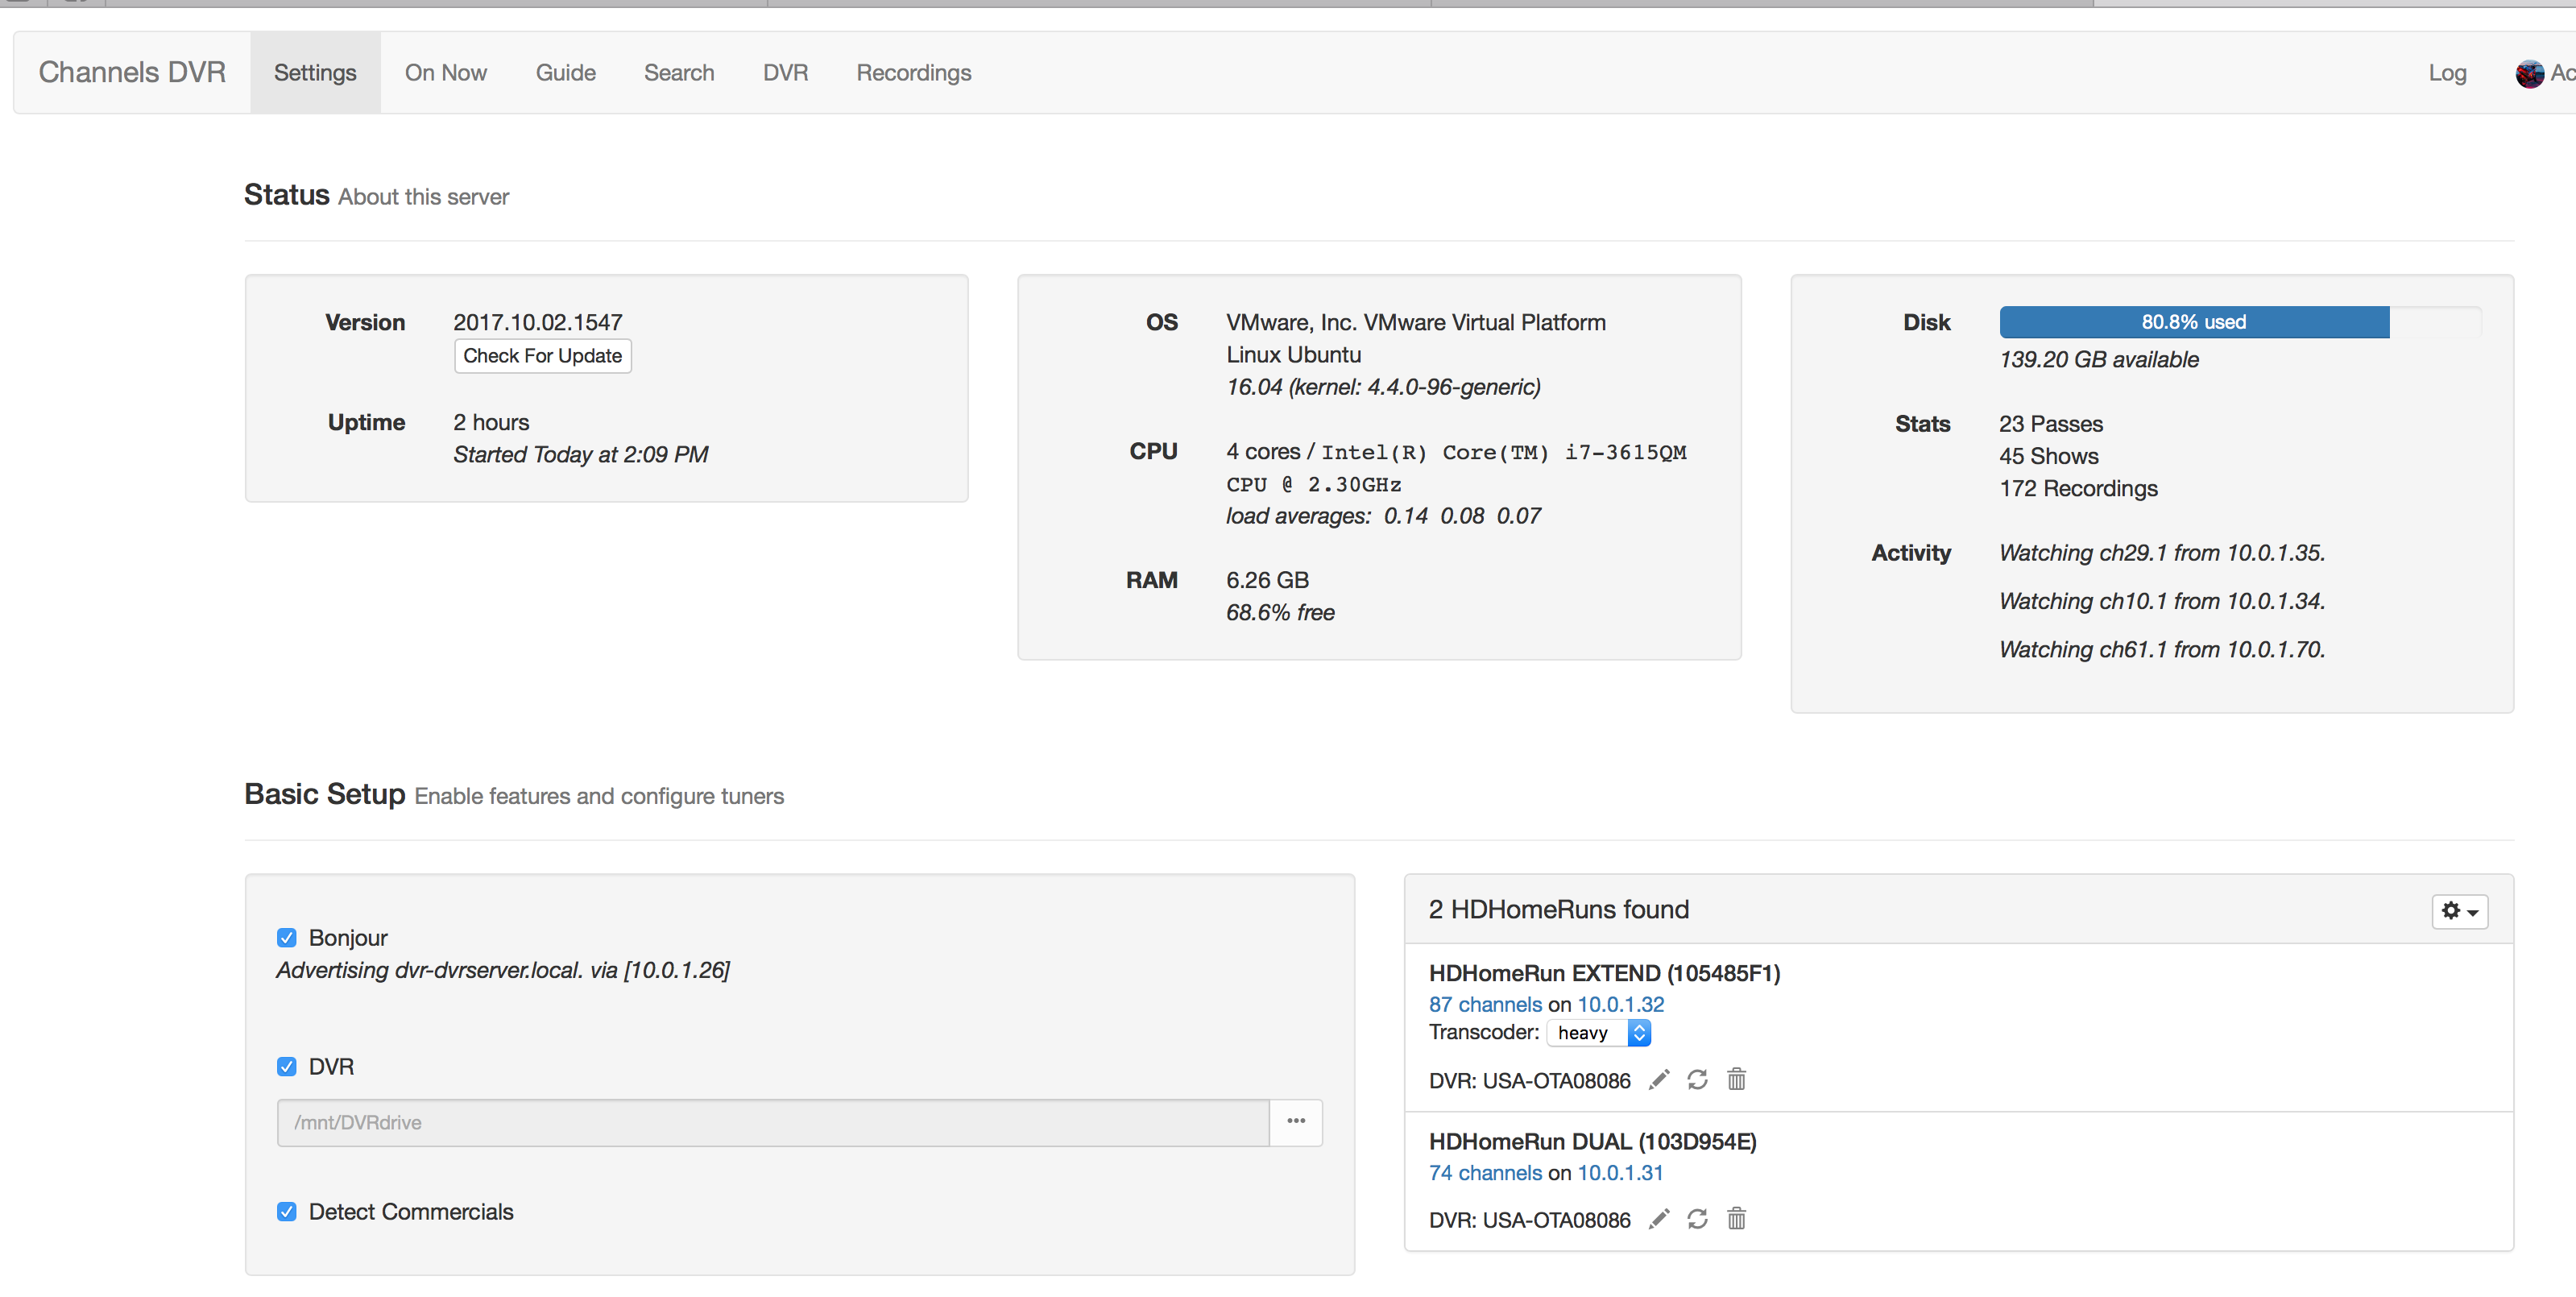Click the user avatar in navbar
The image size is (2576, 1297).
(2529, 73)
